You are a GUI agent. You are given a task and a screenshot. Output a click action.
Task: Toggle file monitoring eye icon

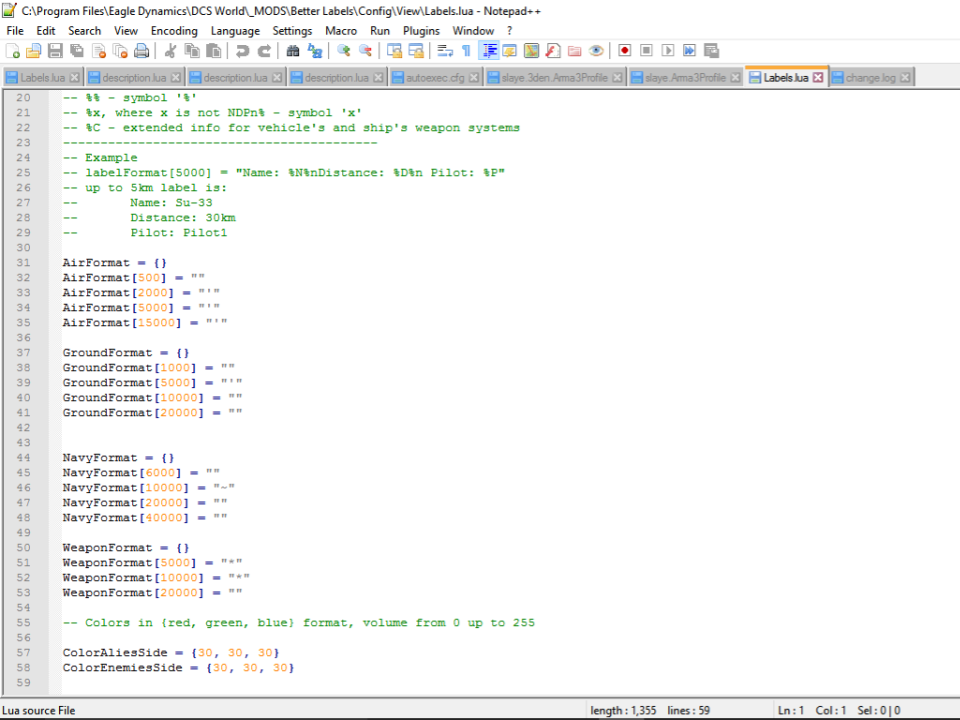point(597,51)
